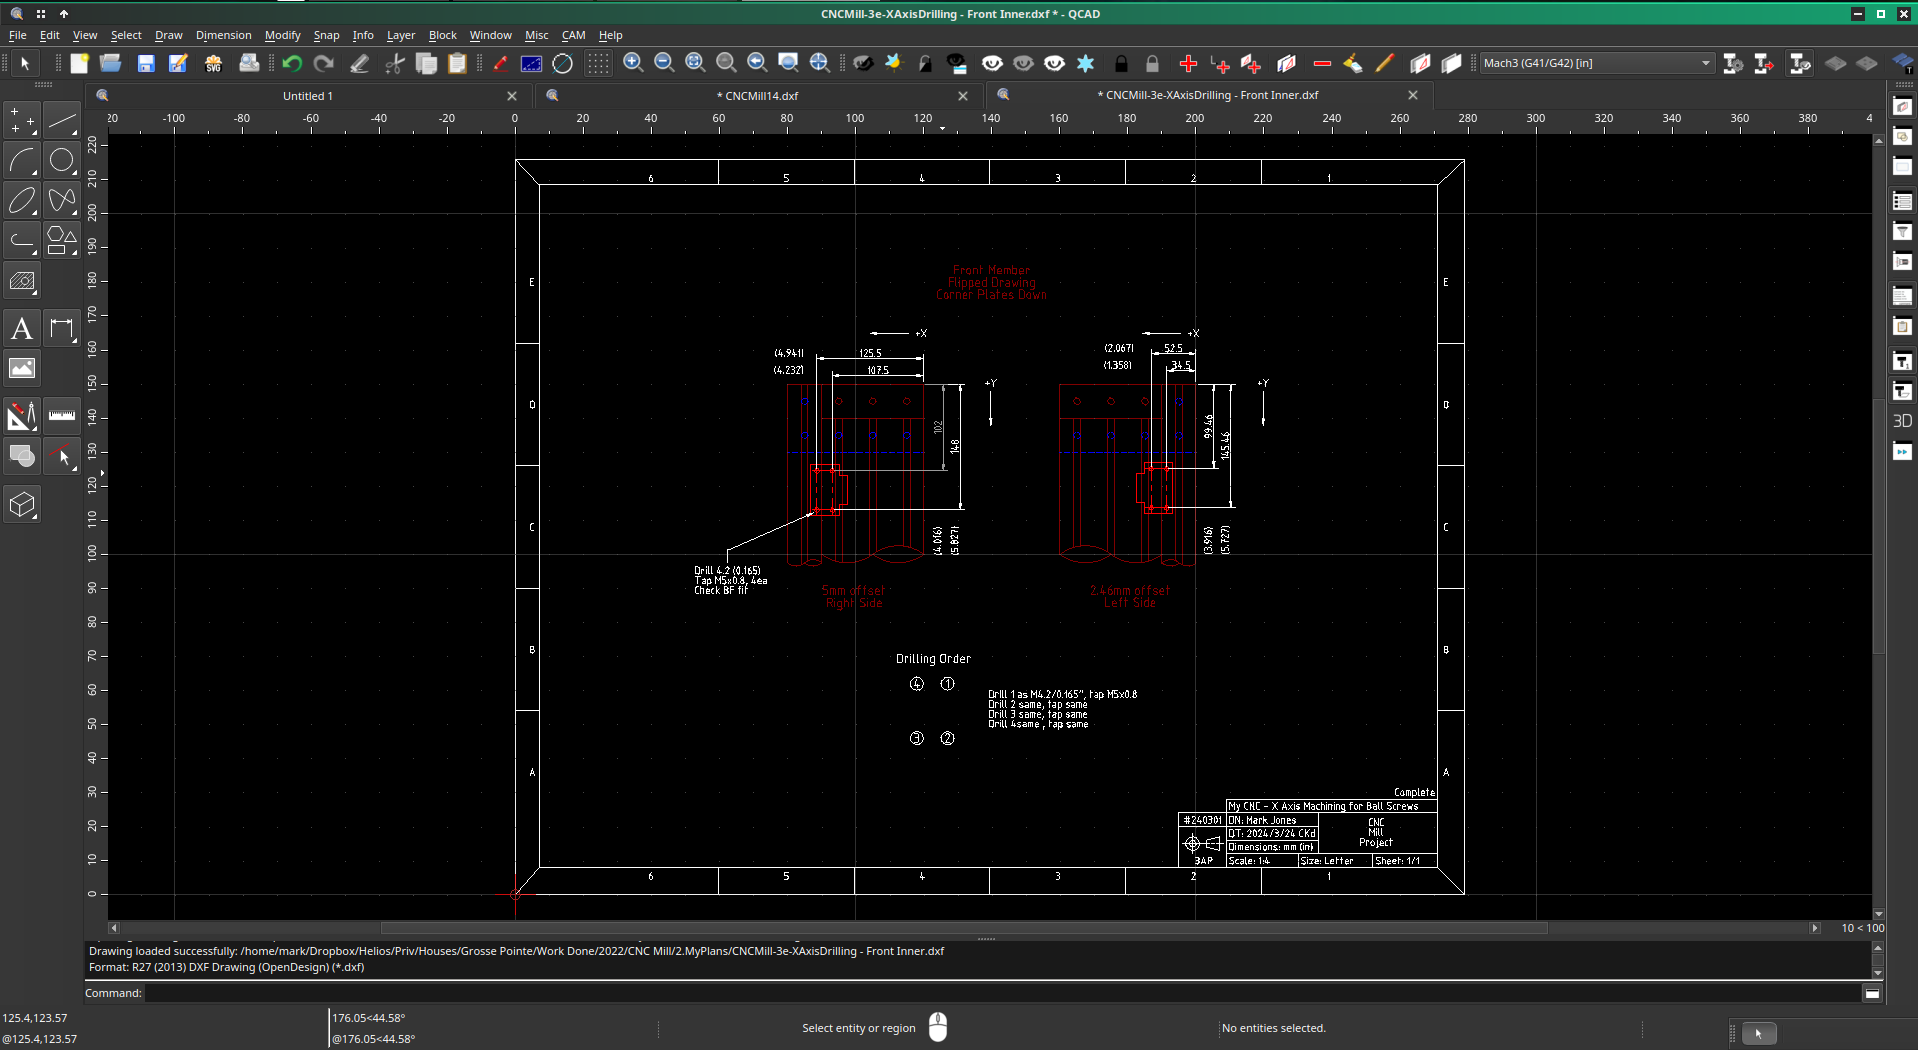Zoom in on the drawing
Image resolution: width=1918 pixels, height=1050 pixels.
coord(633,63)
